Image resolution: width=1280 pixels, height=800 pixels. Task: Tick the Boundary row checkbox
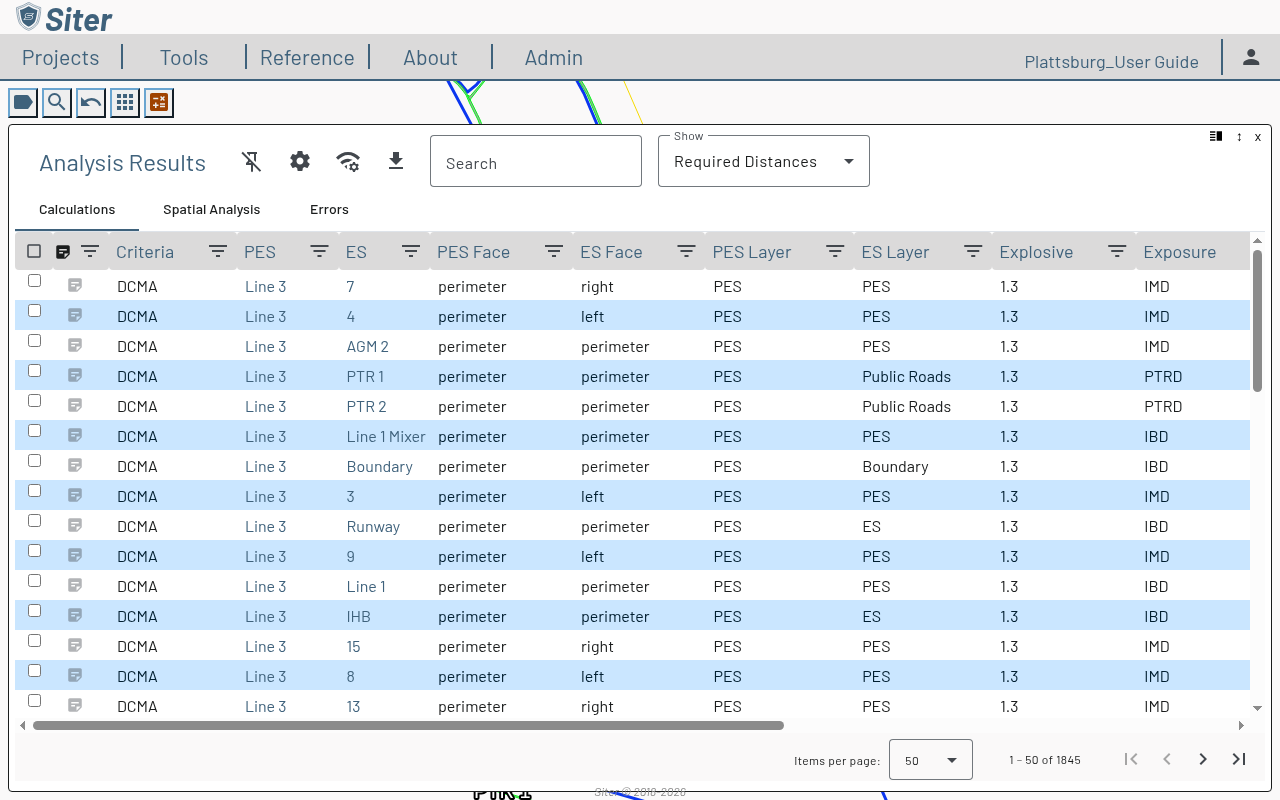34,461
